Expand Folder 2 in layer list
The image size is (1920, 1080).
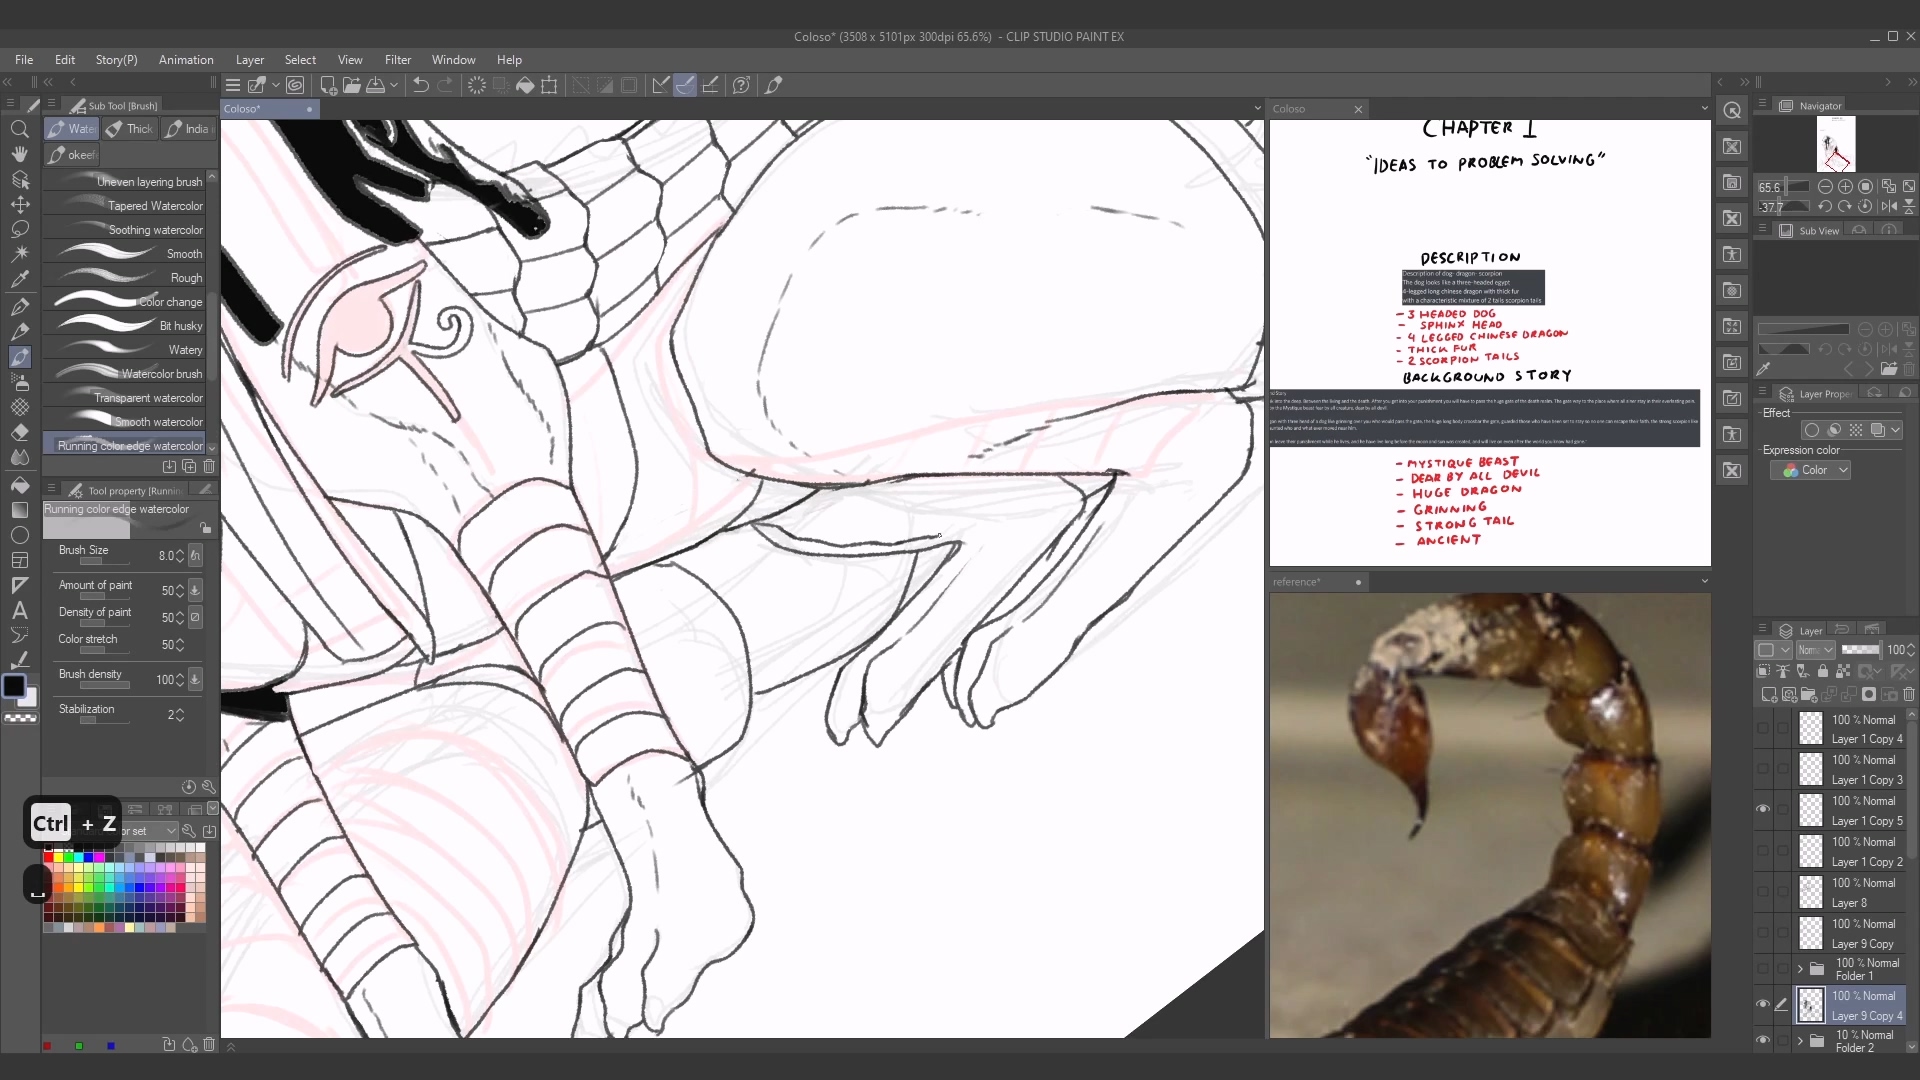pos(1800,1041)
